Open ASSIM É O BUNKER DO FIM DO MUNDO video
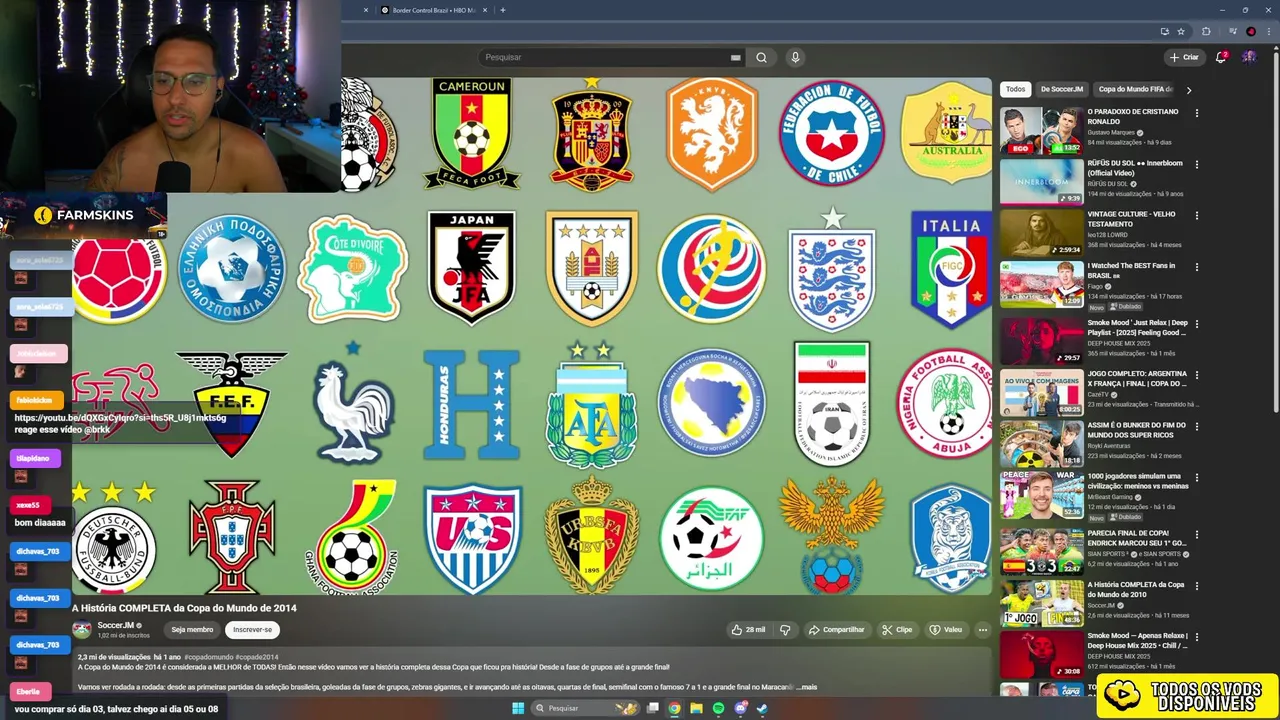1280x720 pixels. [1041, 444]
